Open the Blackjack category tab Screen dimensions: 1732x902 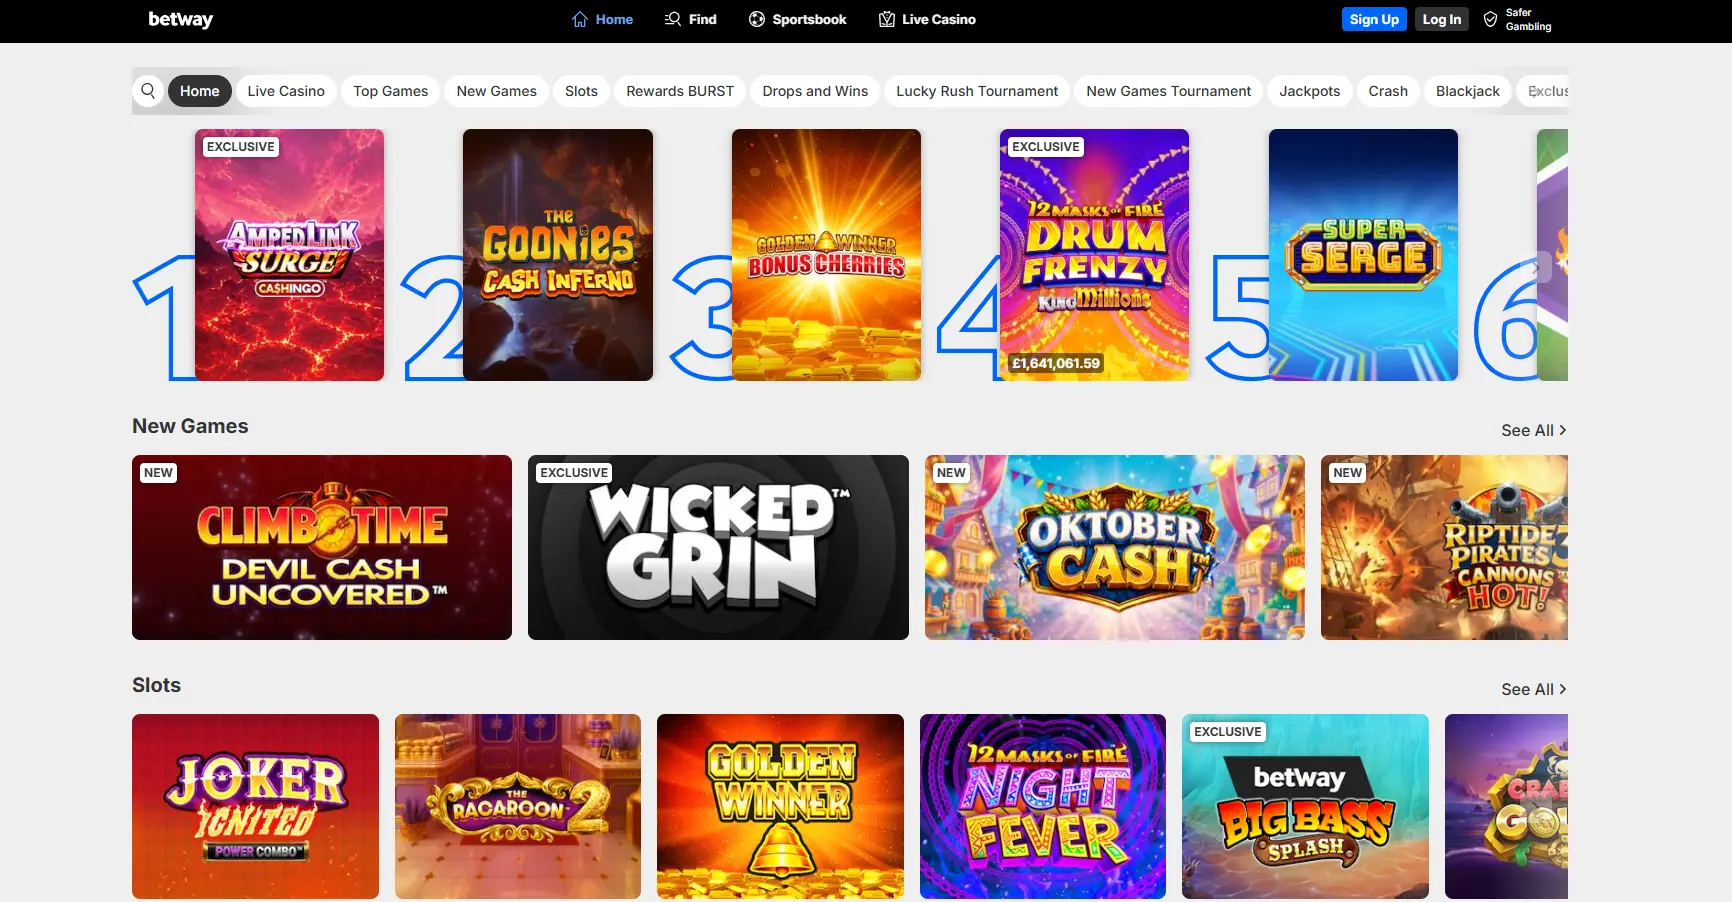[x=1468, y=91]
